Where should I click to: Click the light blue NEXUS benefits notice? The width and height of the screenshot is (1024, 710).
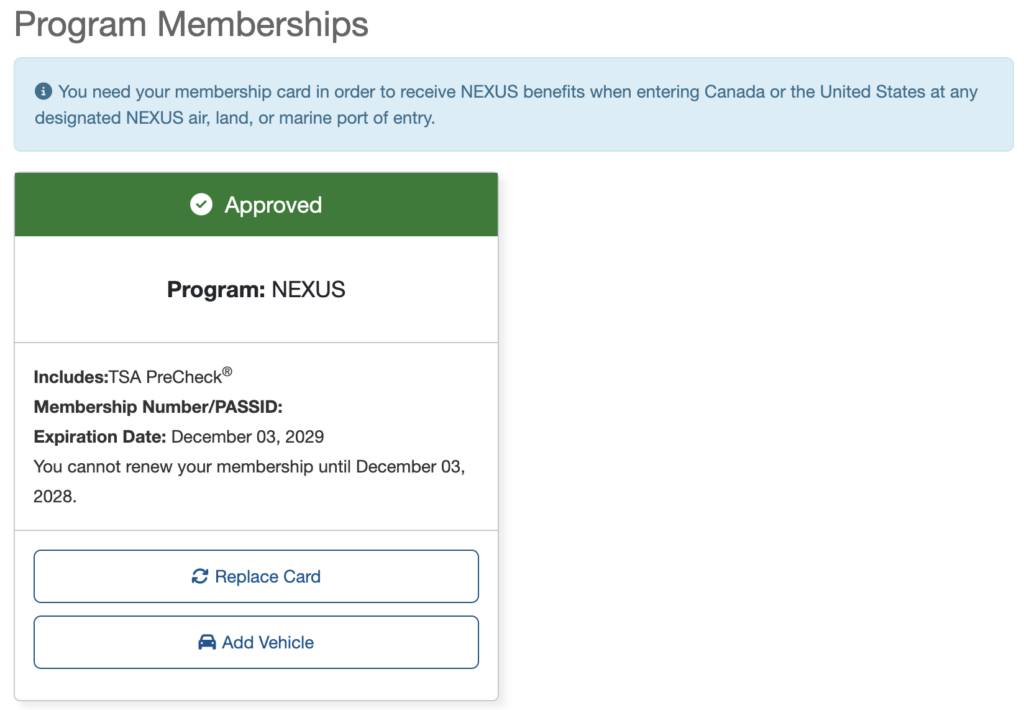512,104
